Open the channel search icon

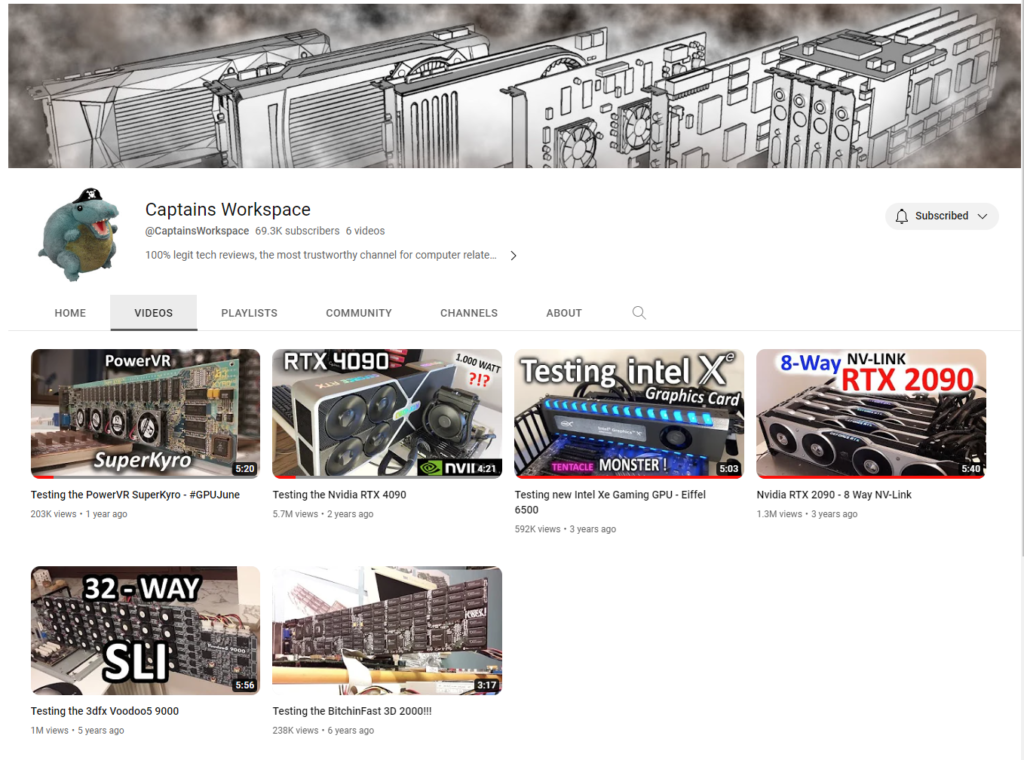click(x=638, y=312)
